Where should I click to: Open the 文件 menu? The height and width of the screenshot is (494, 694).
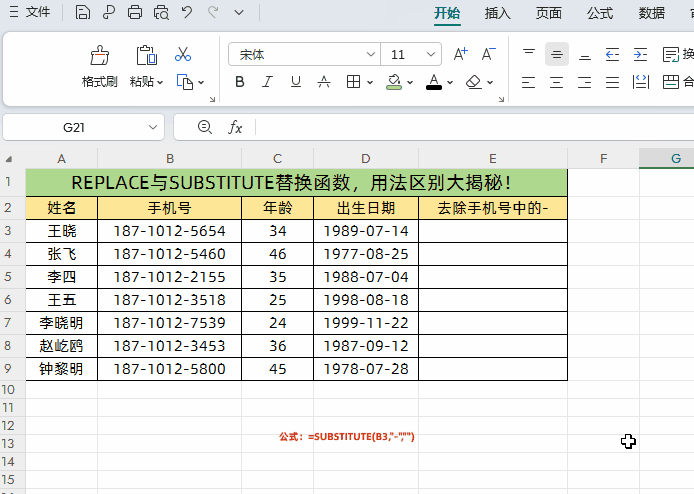[30, 12]
